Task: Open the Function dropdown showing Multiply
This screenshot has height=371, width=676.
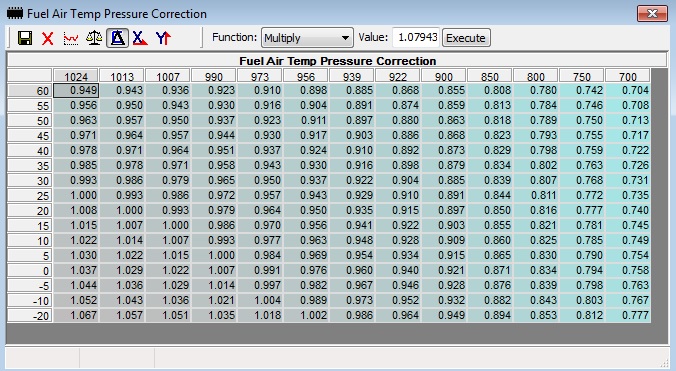Action: point(307,38)
